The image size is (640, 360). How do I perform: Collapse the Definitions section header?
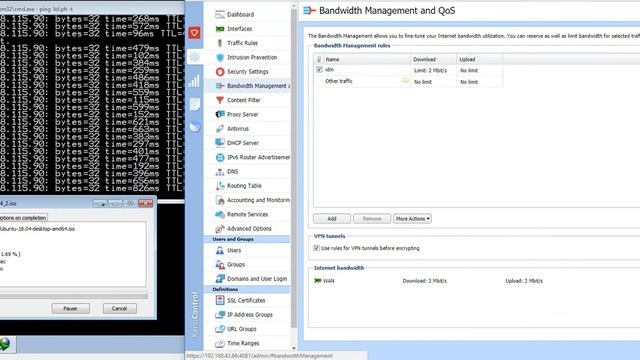[247, 289]
